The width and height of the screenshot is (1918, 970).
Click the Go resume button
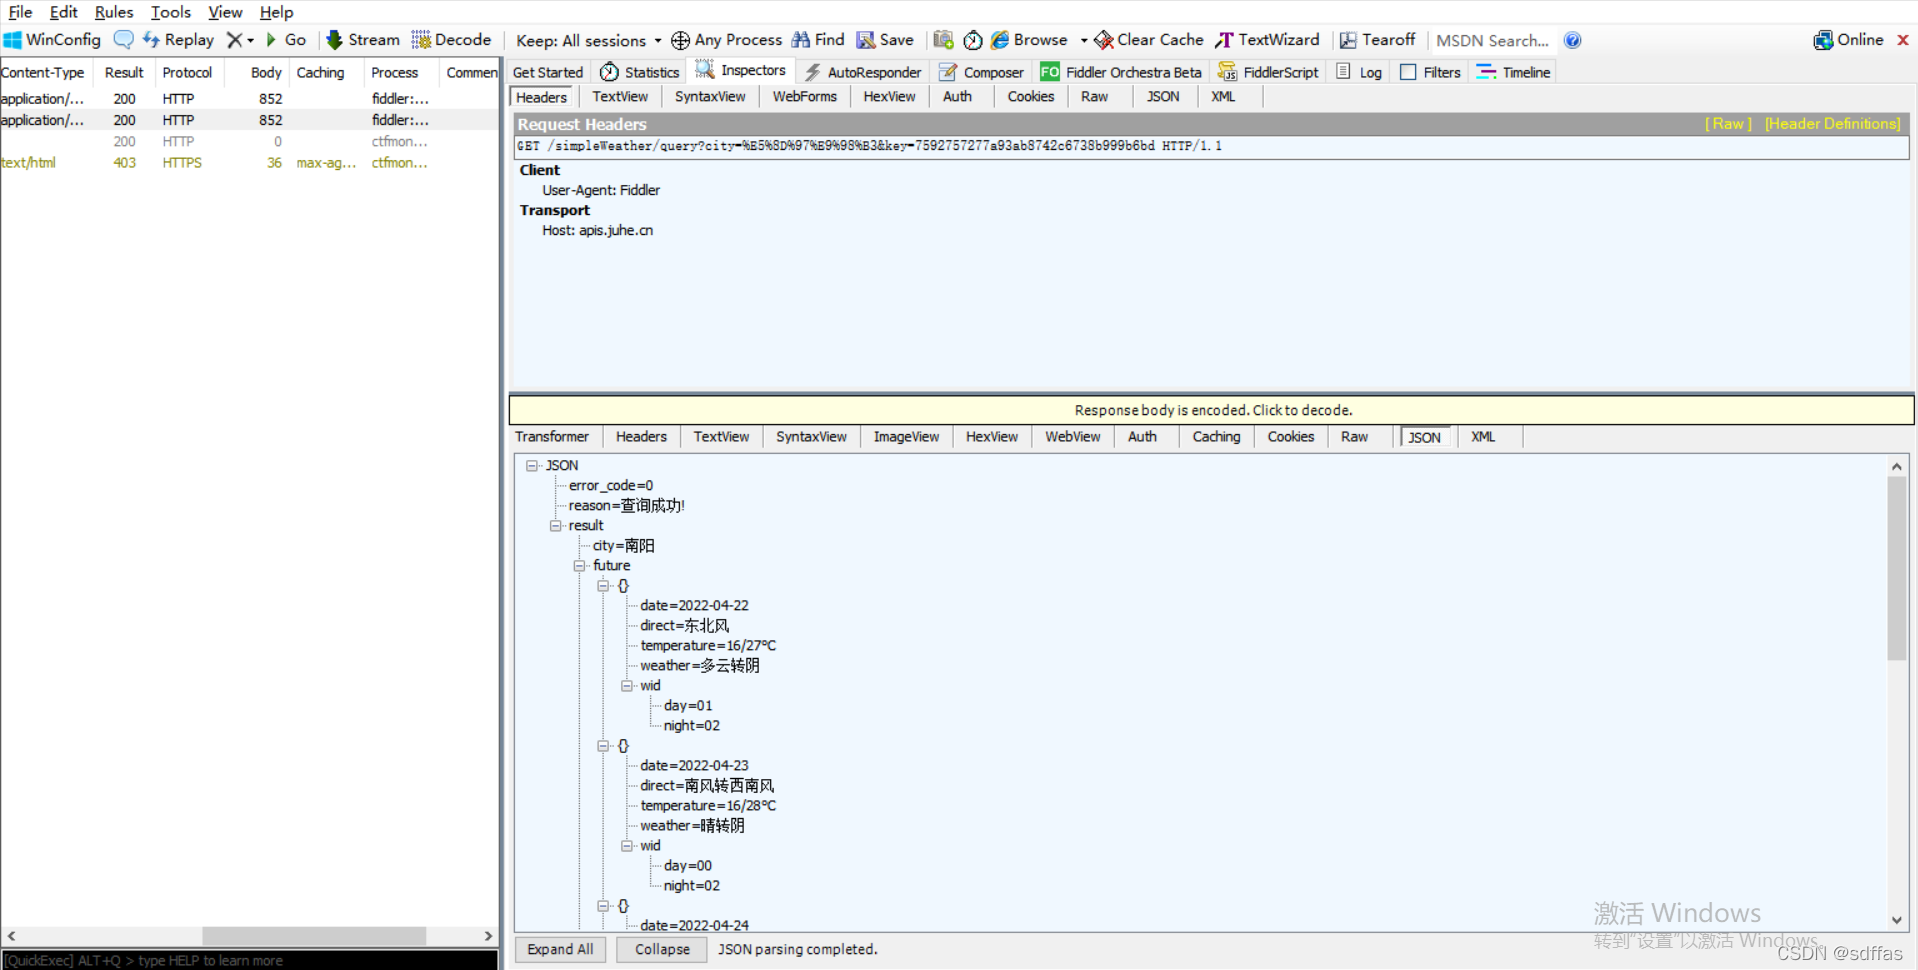286,40
